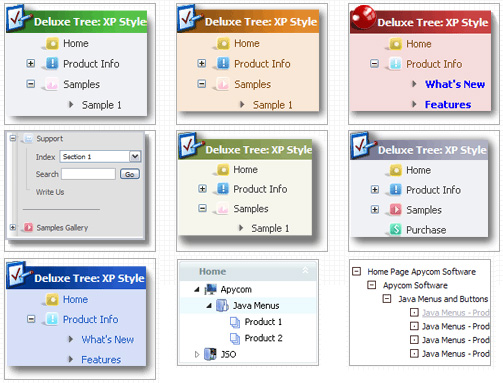This screenshot has width=503, height=383.
Task: Click Samples icon in olive tree panel
Action: 222,209
